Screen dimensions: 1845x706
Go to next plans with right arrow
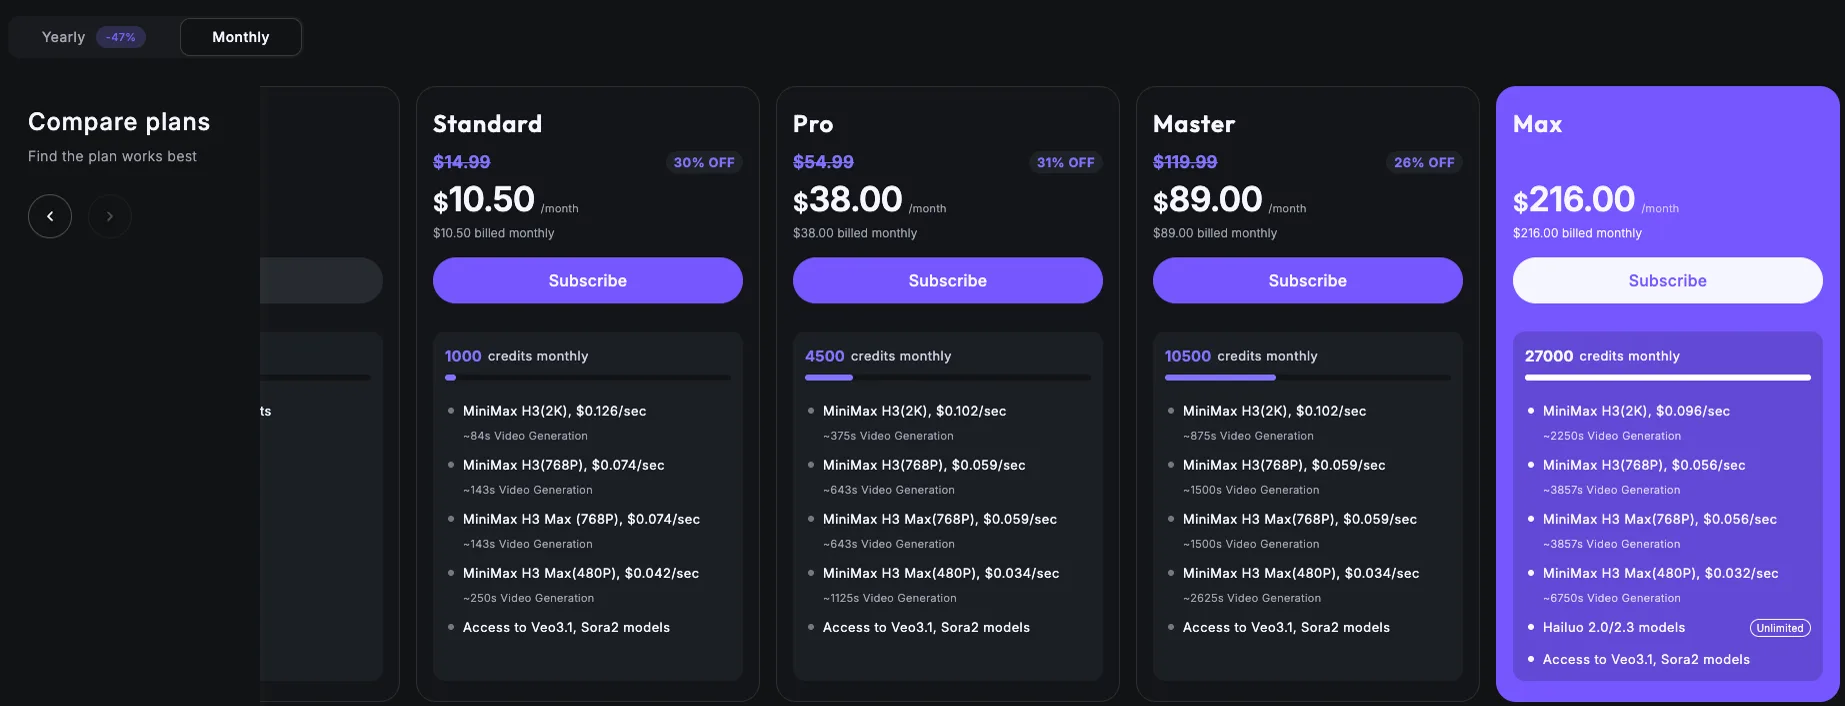tap(110, 216)
